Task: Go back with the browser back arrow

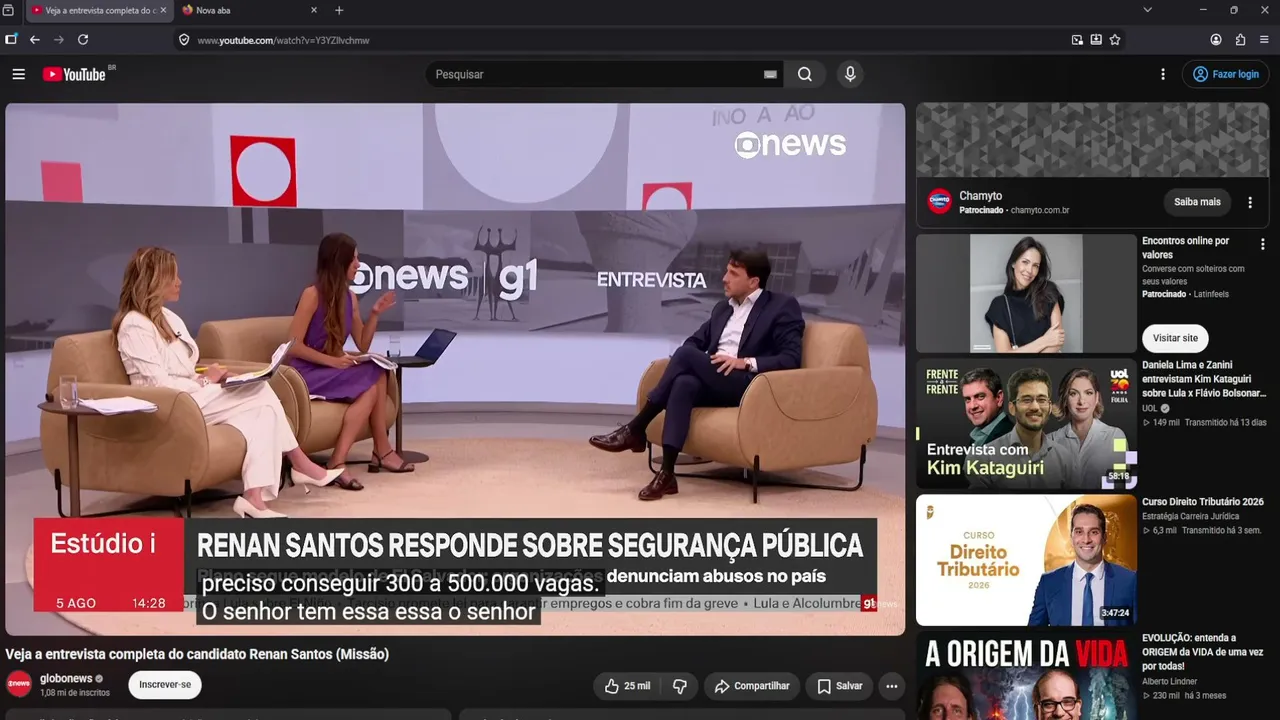Action: pyautogui.click(x=35, y=40)
